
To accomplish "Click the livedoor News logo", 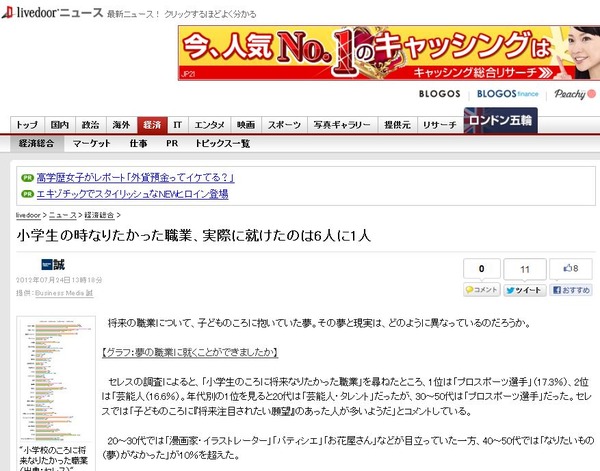I will (x=52, y=12).
